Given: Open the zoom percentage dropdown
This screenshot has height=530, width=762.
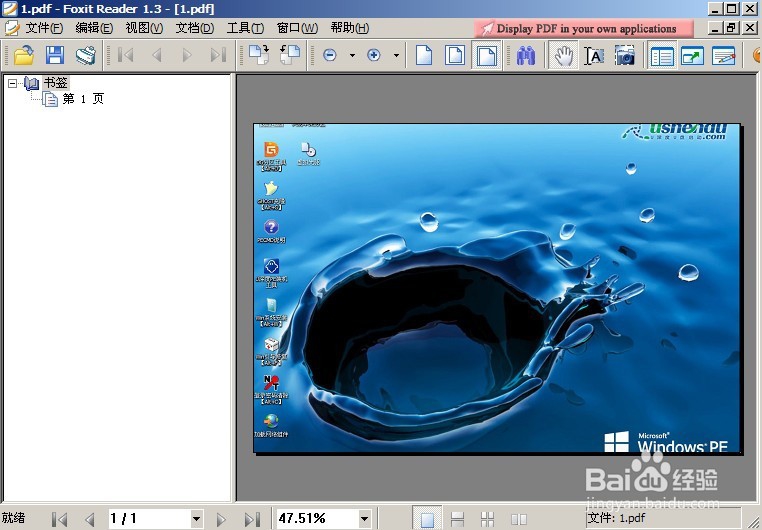Looking at the screenshot, I should coord(364,519).
